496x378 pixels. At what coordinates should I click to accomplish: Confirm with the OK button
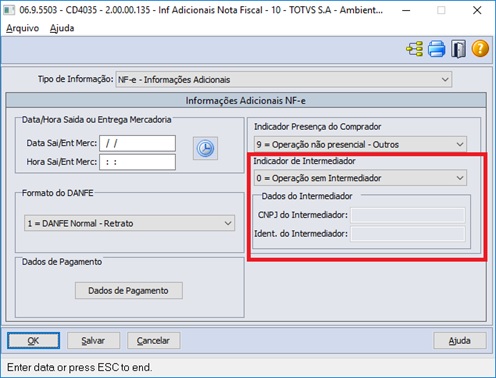[33, 341]
